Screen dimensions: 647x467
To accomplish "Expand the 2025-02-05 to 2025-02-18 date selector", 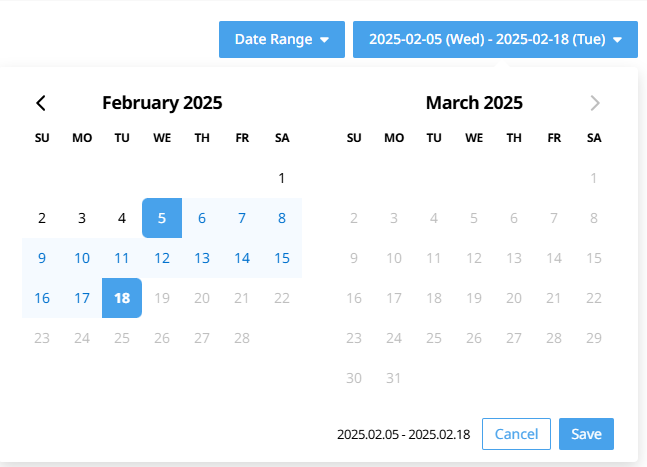I will click(495, 40).
